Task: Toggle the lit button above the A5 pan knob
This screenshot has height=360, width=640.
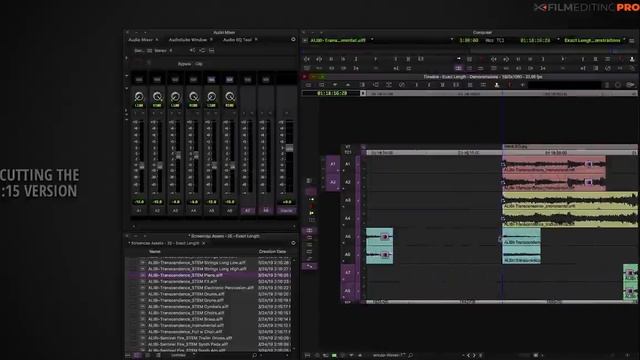Action: tap(211, 80)
